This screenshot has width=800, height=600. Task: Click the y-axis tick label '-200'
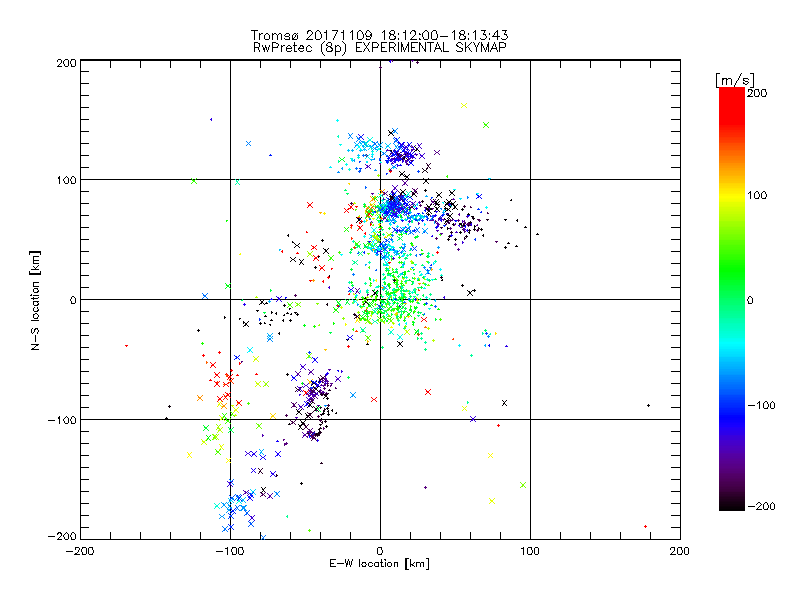[x=62, y=536]
